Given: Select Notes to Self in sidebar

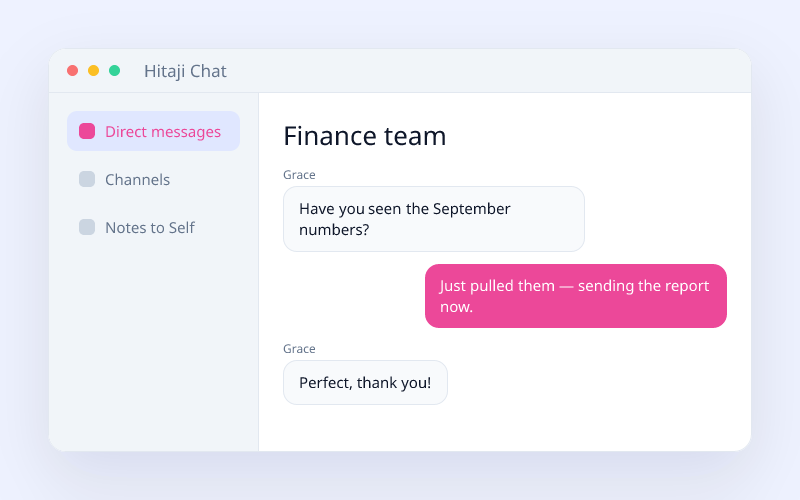Looking at the screenshot, I should (153, 227).
